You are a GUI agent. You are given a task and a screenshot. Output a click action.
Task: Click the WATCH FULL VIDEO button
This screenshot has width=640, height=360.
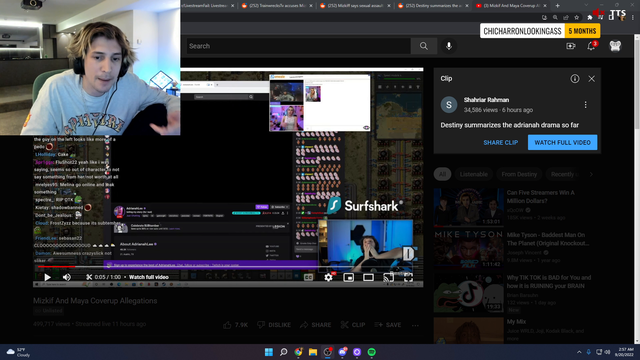click(x=562, y=142)
